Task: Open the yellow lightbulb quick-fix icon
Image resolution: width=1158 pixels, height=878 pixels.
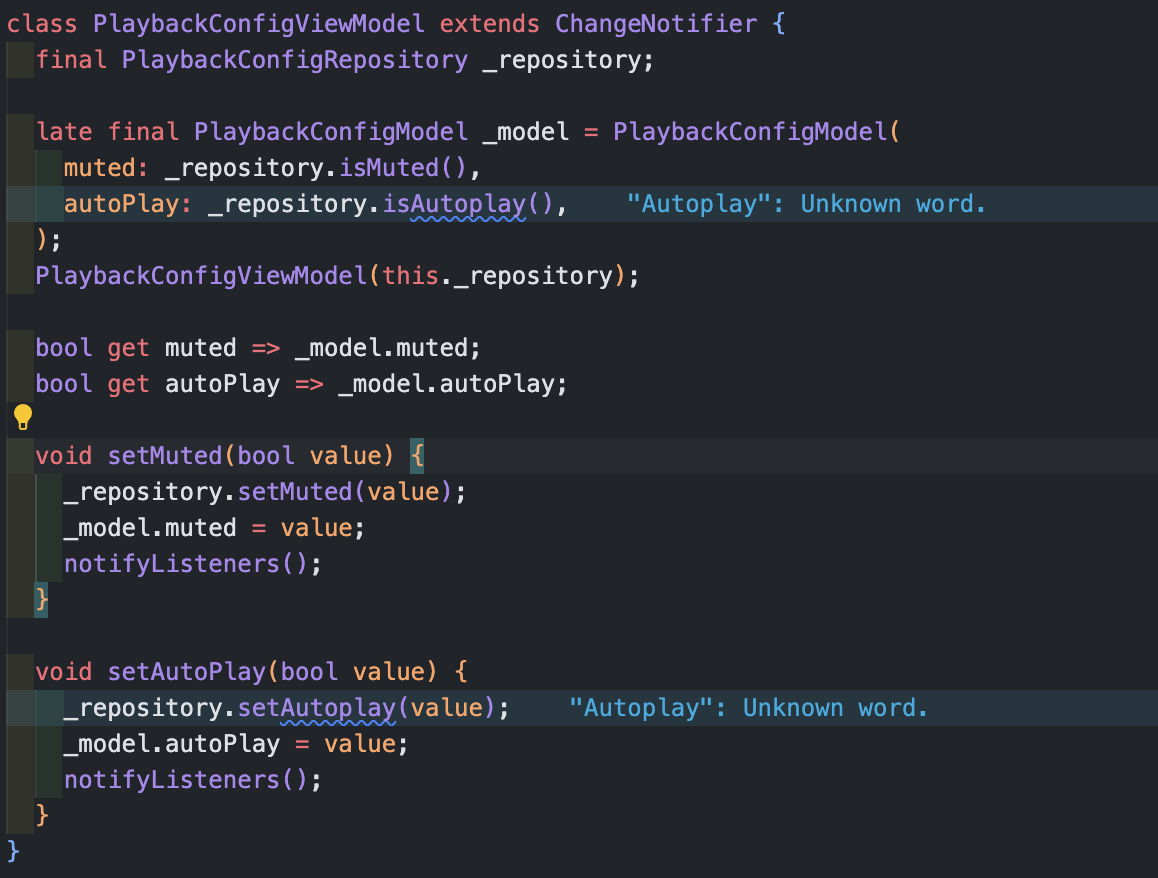Action: (23, 417)
